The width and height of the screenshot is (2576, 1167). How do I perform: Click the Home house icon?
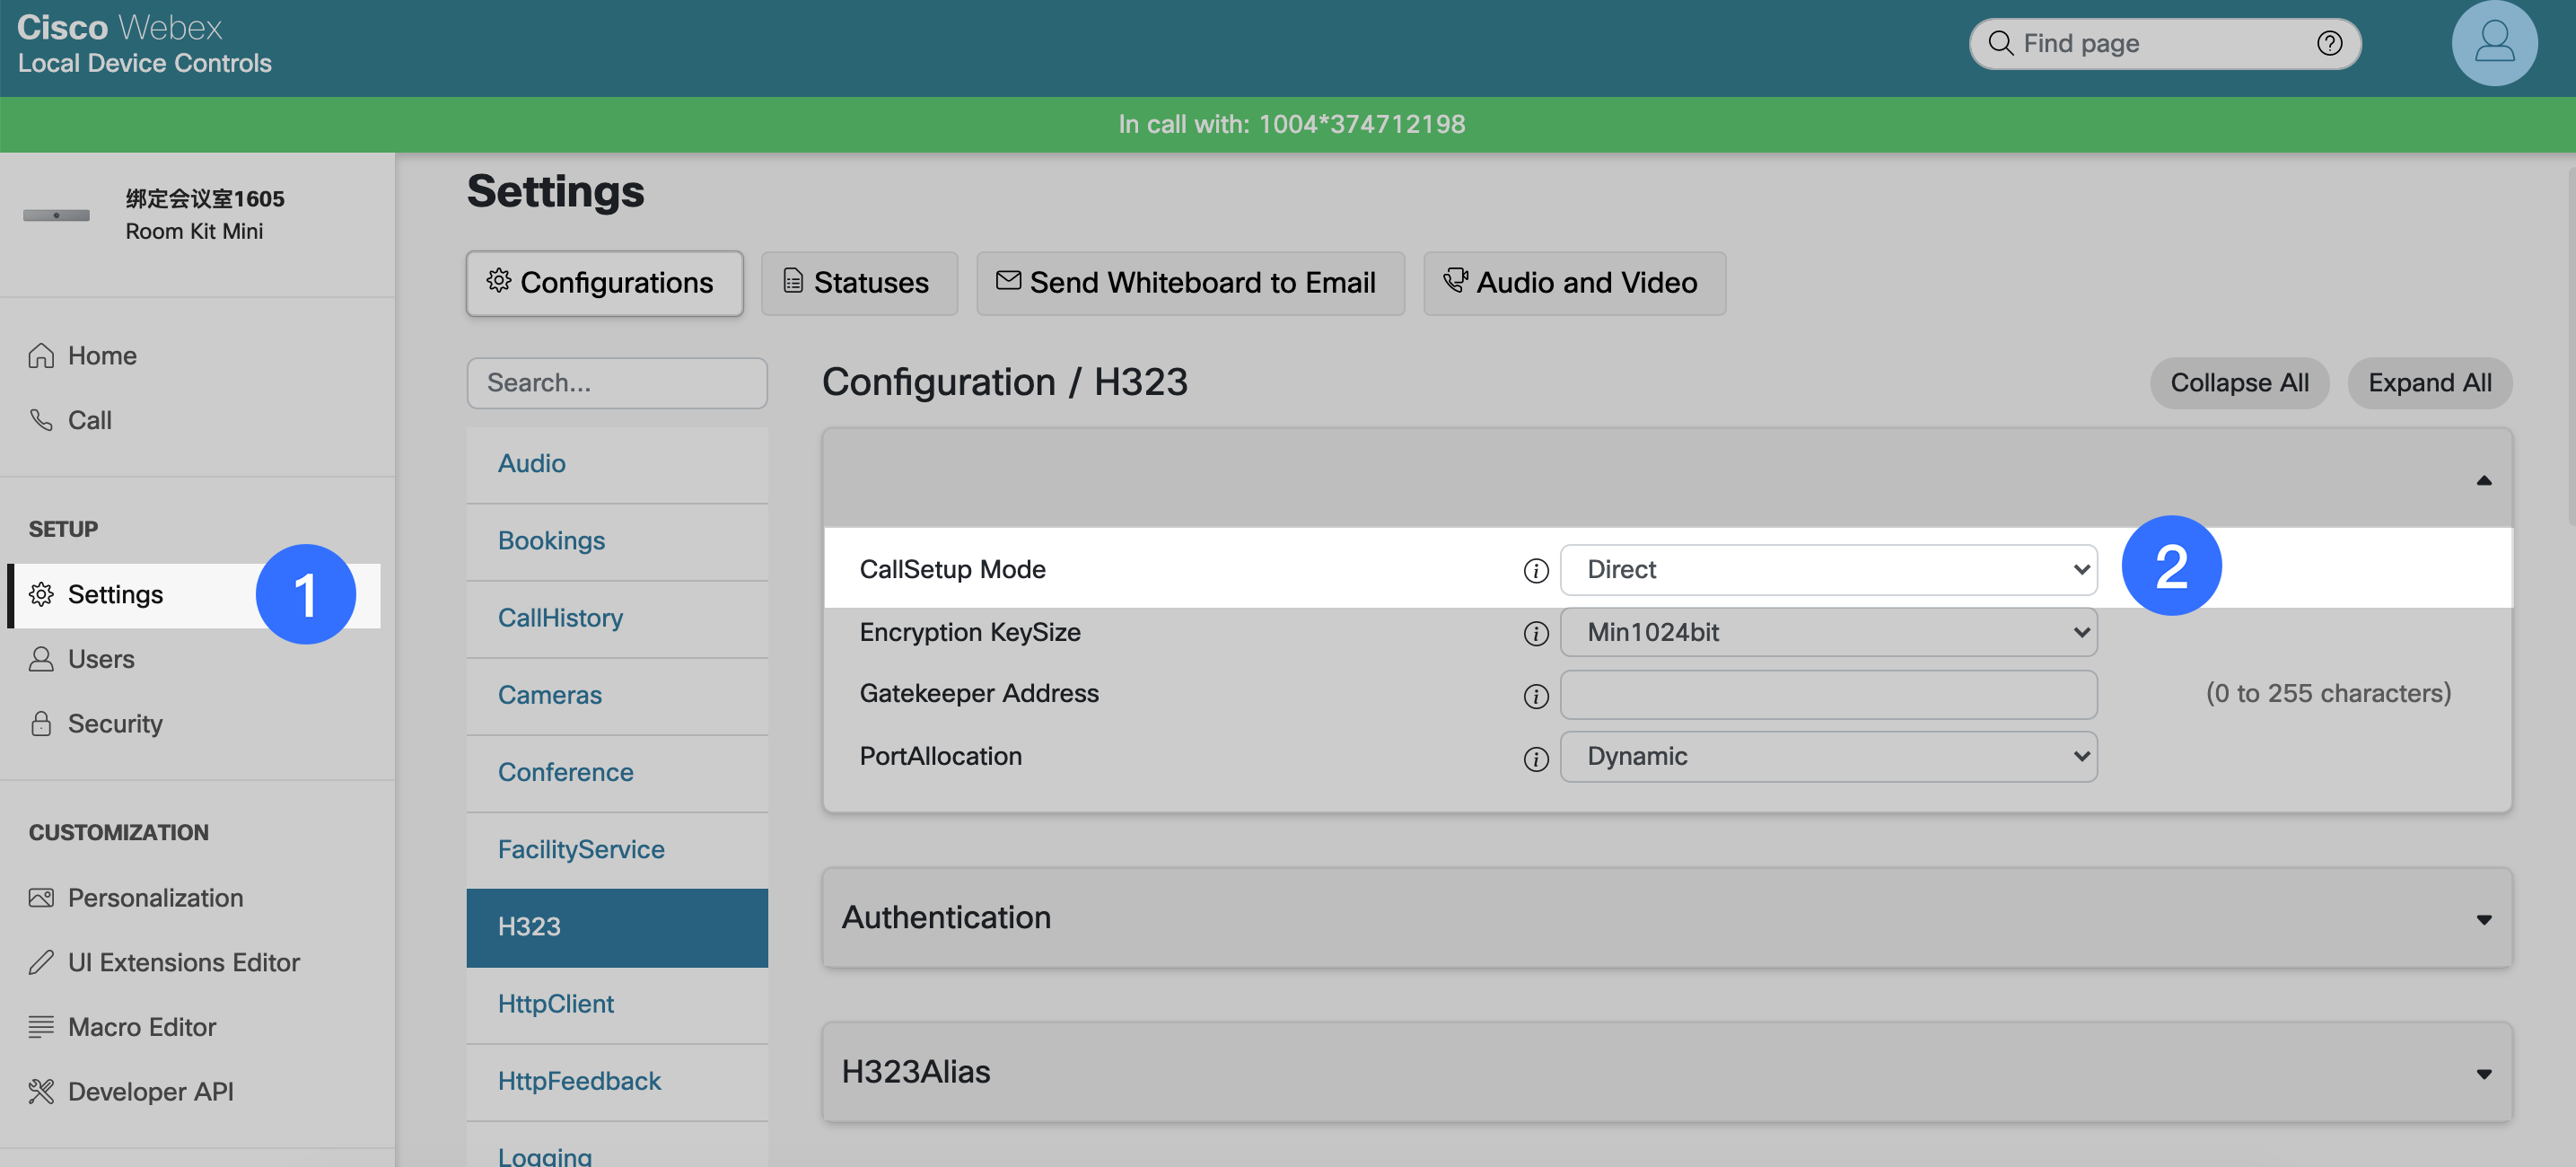point(41,355)
